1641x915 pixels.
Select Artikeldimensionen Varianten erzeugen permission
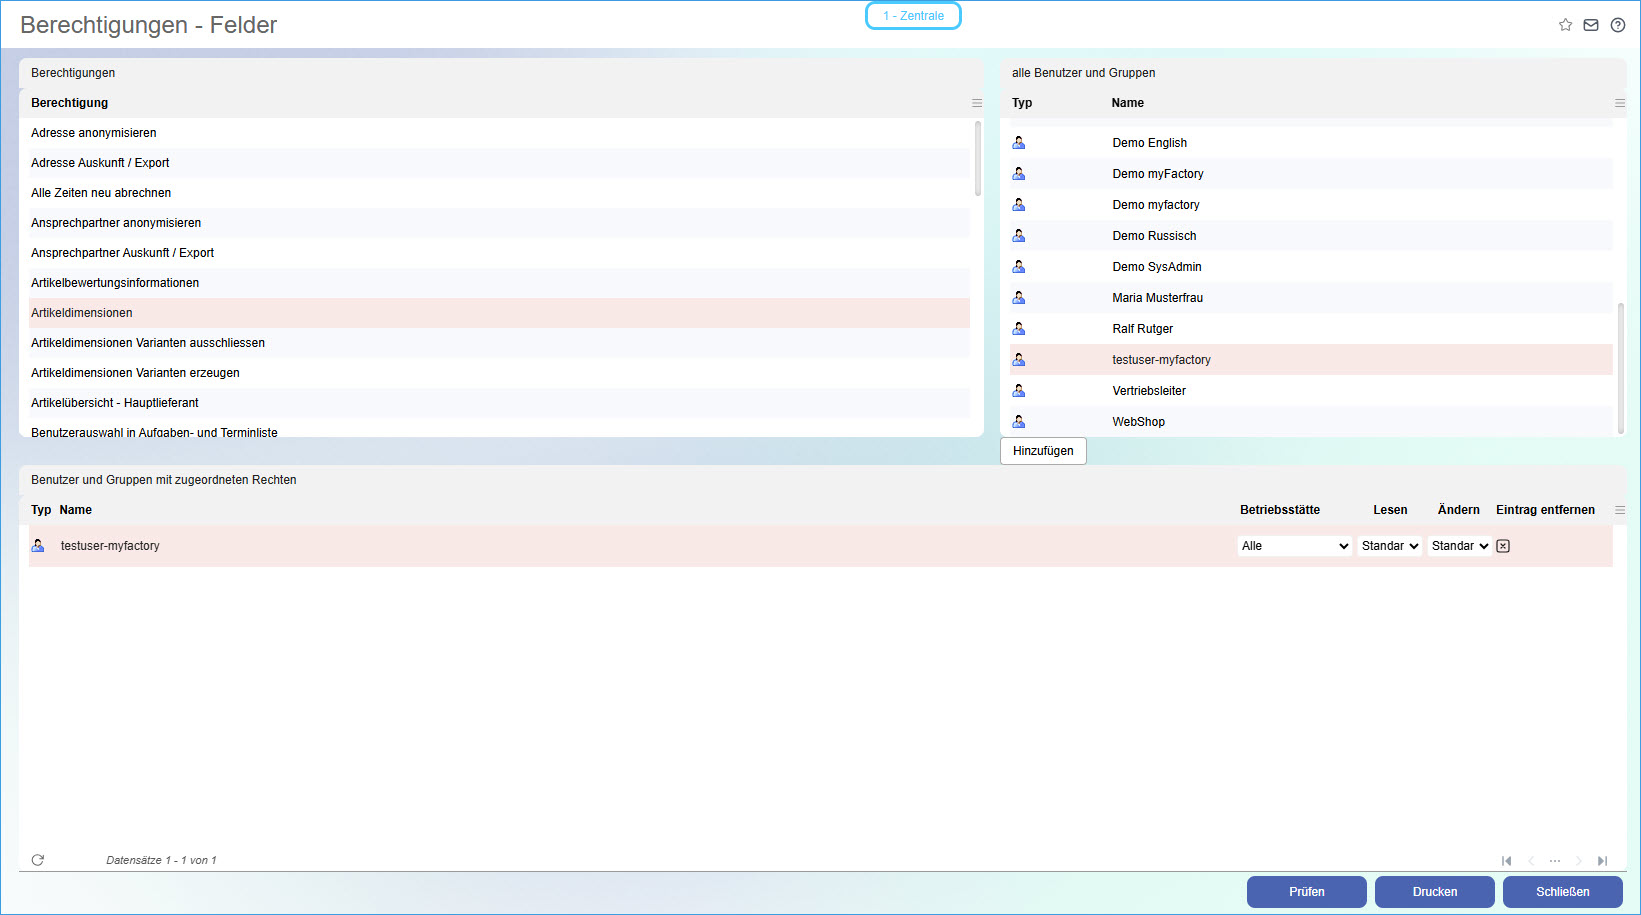coord(135,373)
